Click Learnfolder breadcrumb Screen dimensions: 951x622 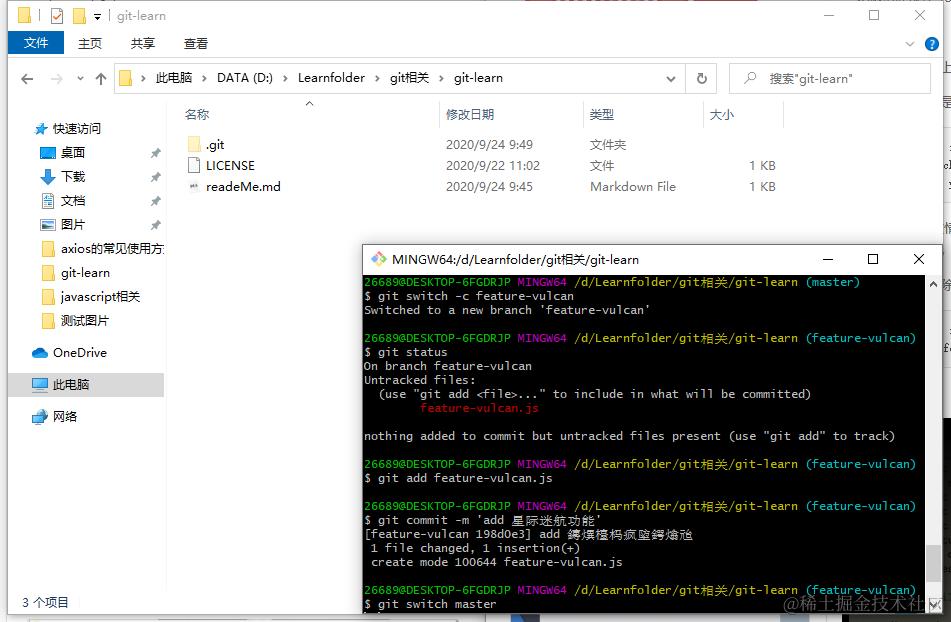(331, 78)
